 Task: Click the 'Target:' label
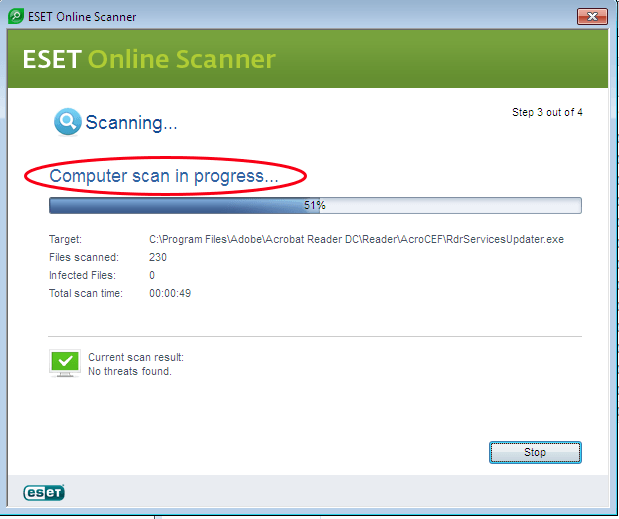point(65,239)
